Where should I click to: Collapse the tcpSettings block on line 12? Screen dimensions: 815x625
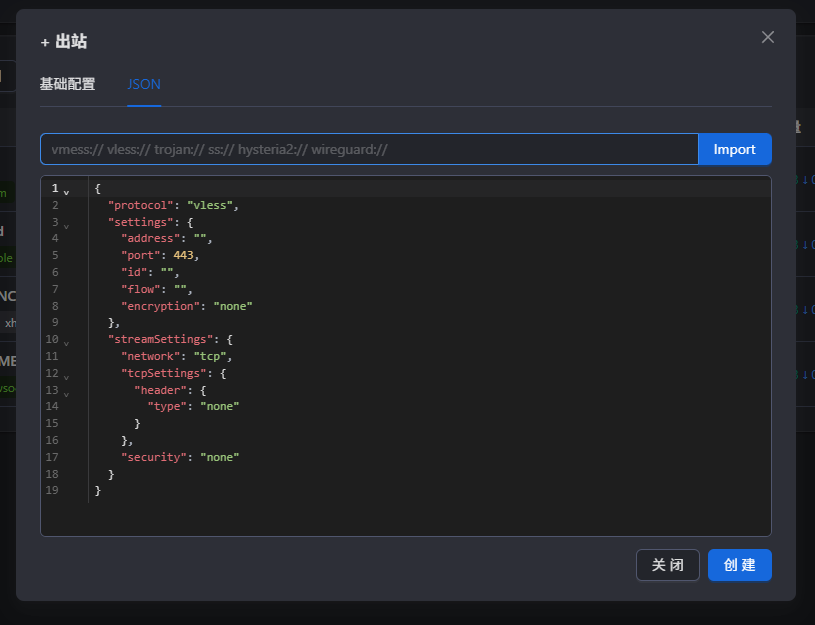pyautogui.click(x=67, y=377)
